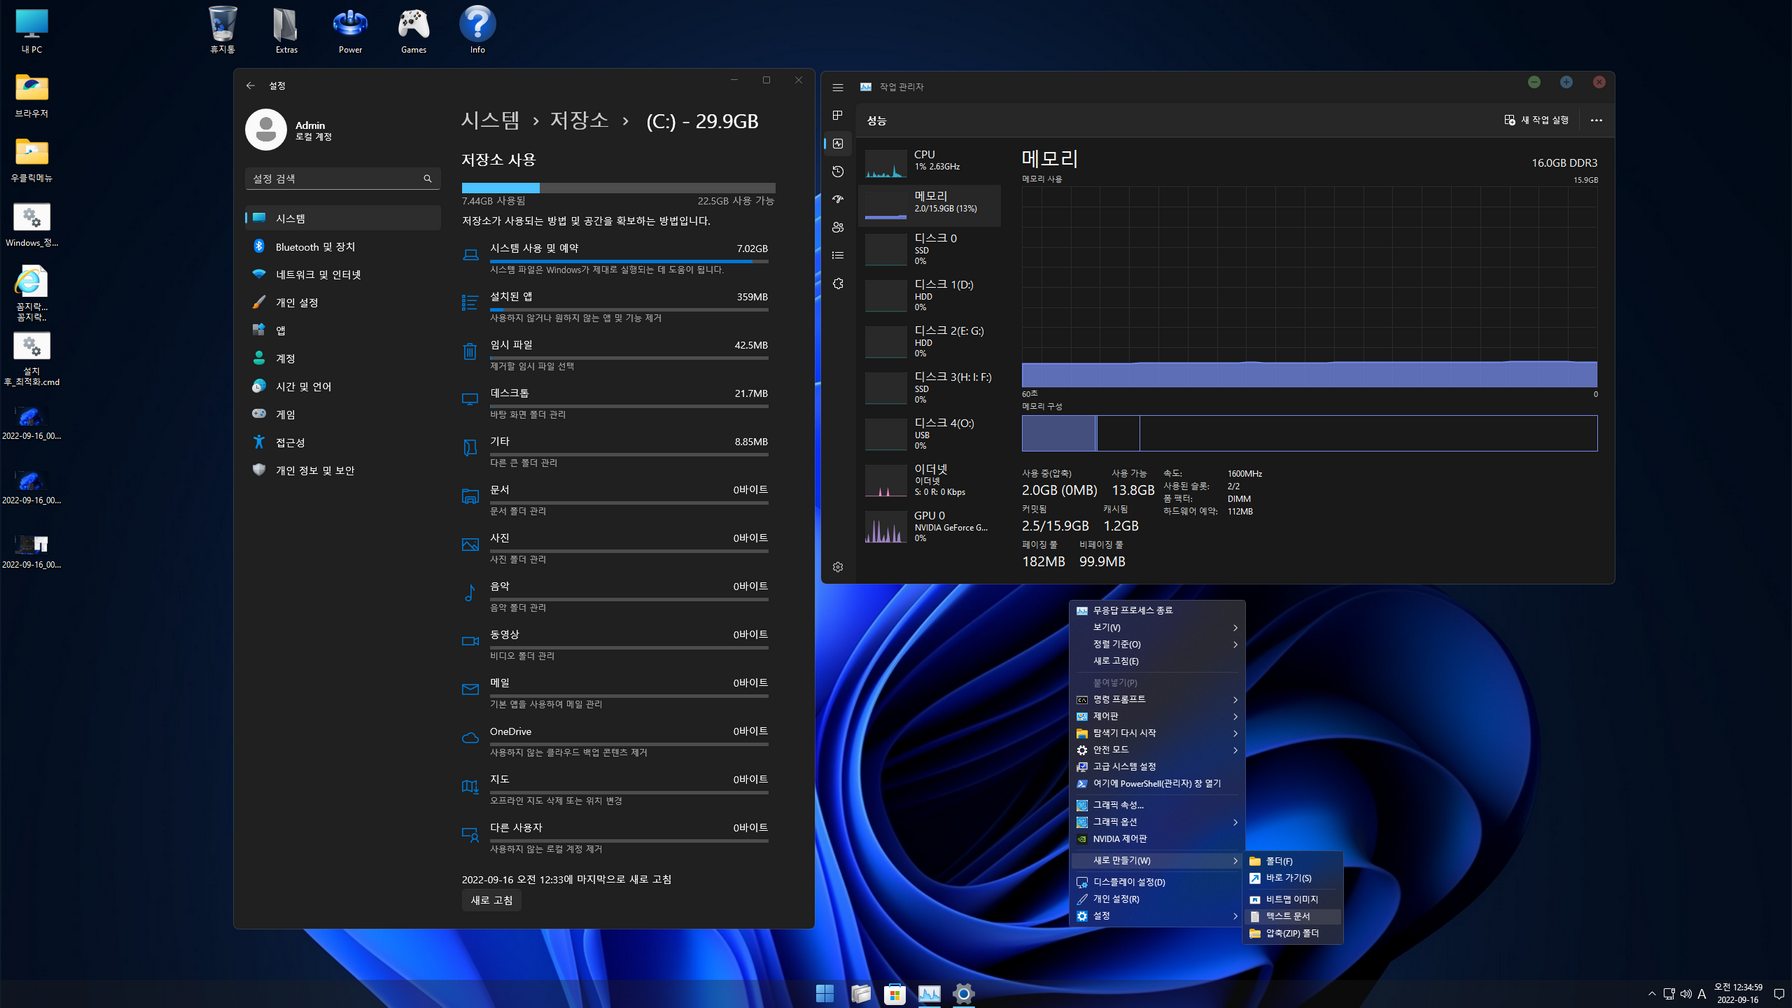Viewport: 1792px width, 1008px height.
Task: Open 개인 정보 및 보안 settings category
Action: coord(342,470)
